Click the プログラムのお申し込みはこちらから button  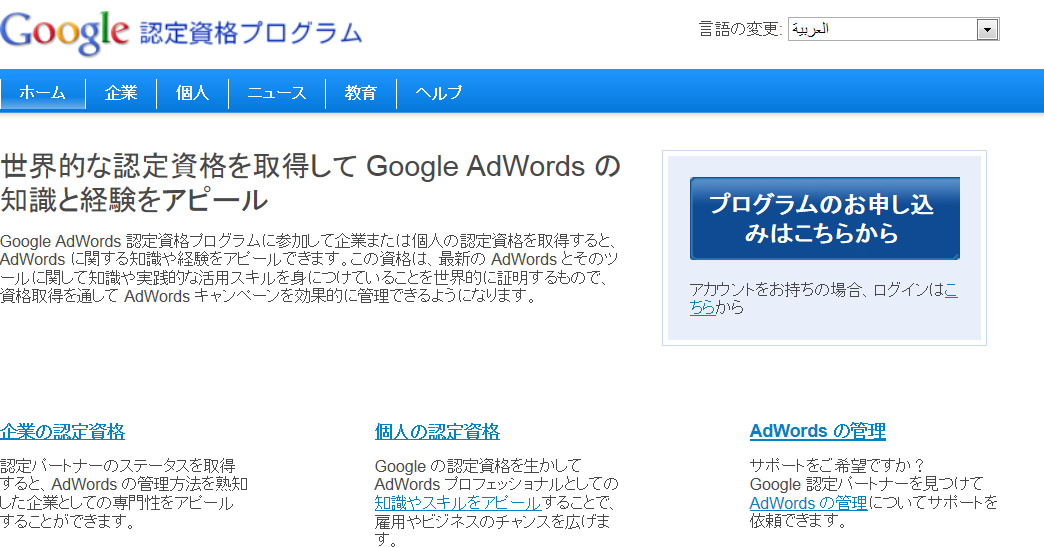824,218
